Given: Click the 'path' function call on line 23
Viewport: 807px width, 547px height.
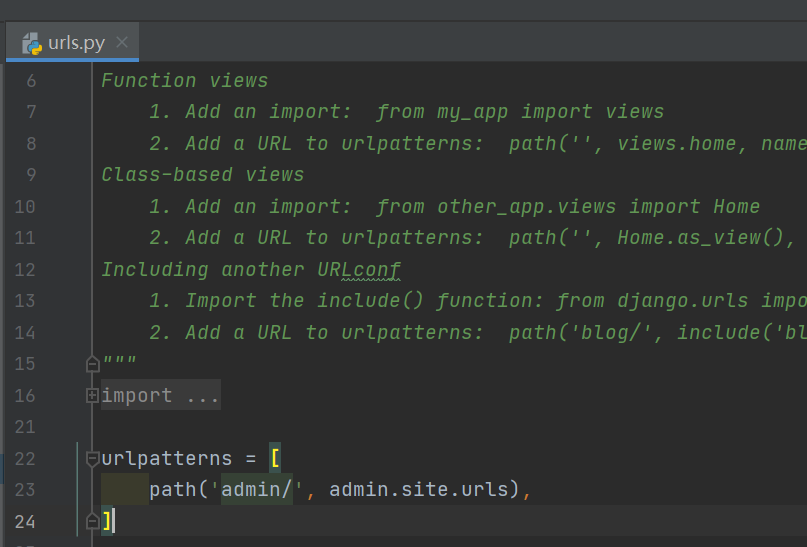Looking at the screenshot, I should click(x=172, y=490).
